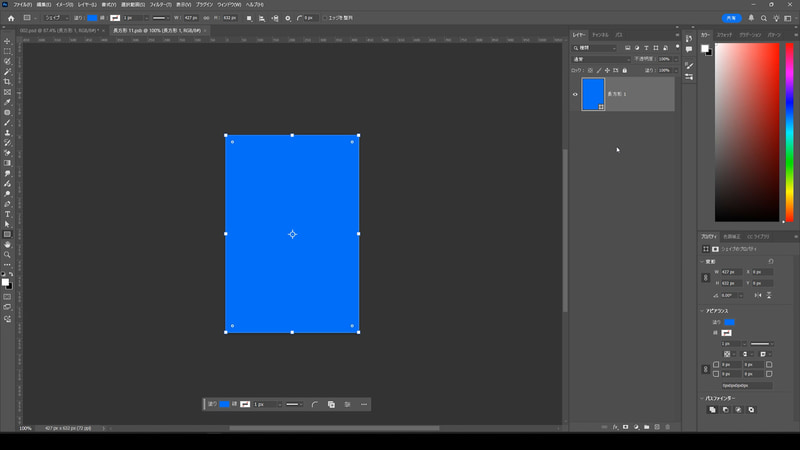The height and width of the screenshot is (450, 800).
Task: Open the Brush Settings panel icon in dock
Action: pos(689,66)
